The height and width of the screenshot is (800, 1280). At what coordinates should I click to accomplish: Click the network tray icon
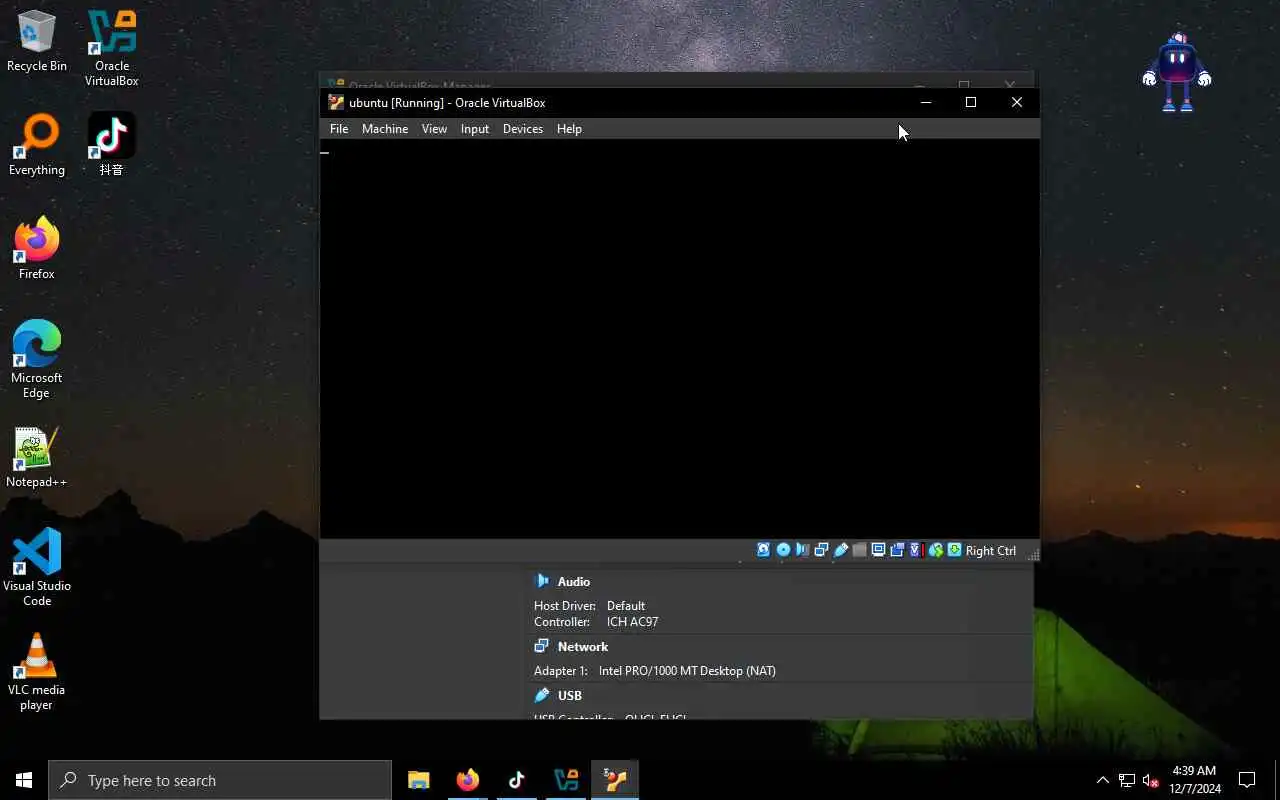[x=1127, y=780]
